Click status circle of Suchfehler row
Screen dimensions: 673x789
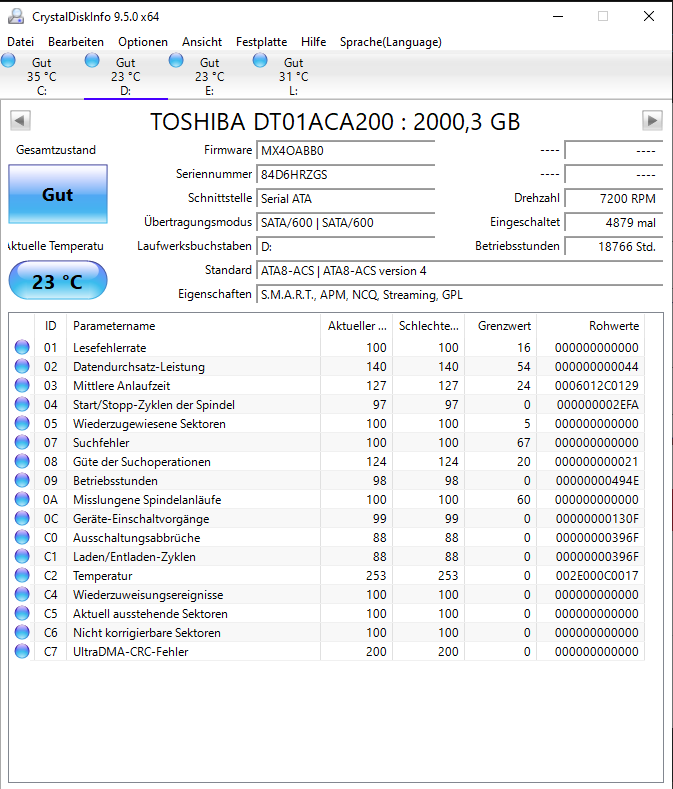tap(22, 442)
